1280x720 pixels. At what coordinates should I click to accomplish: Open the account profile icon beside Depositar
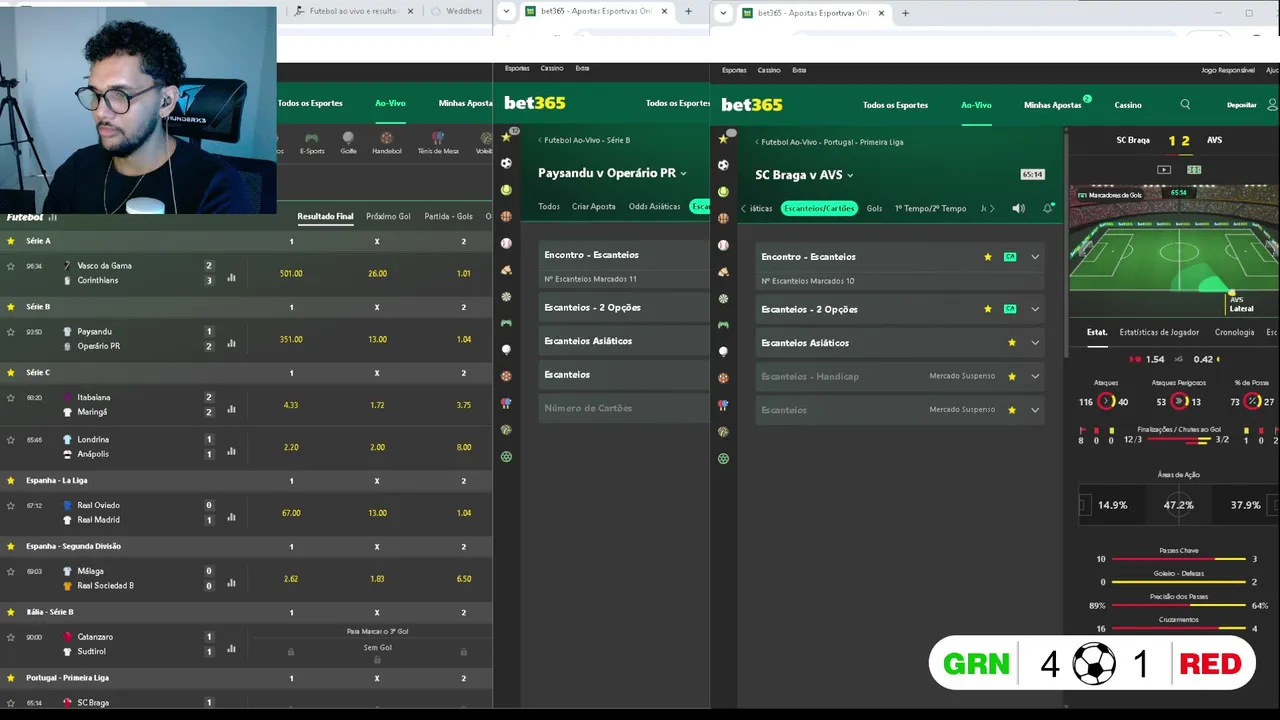(x=1272, y=104)
